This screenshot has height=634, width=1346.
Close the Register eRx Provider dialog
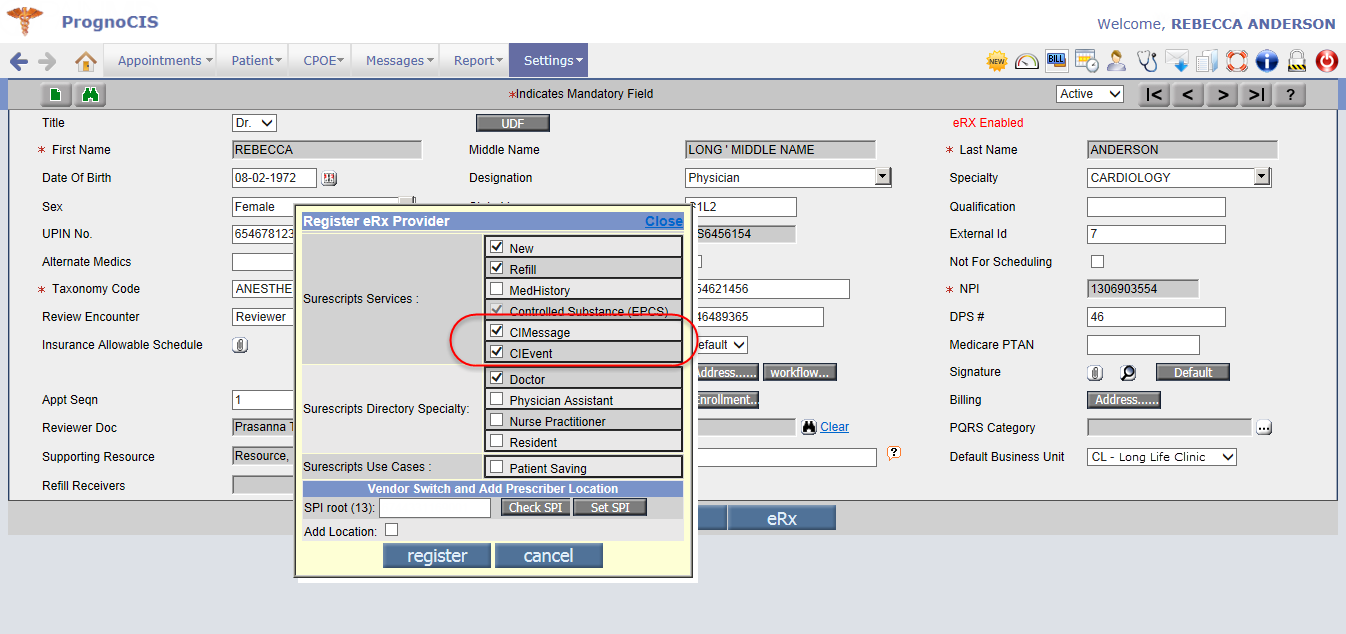(x=664, y=221)
